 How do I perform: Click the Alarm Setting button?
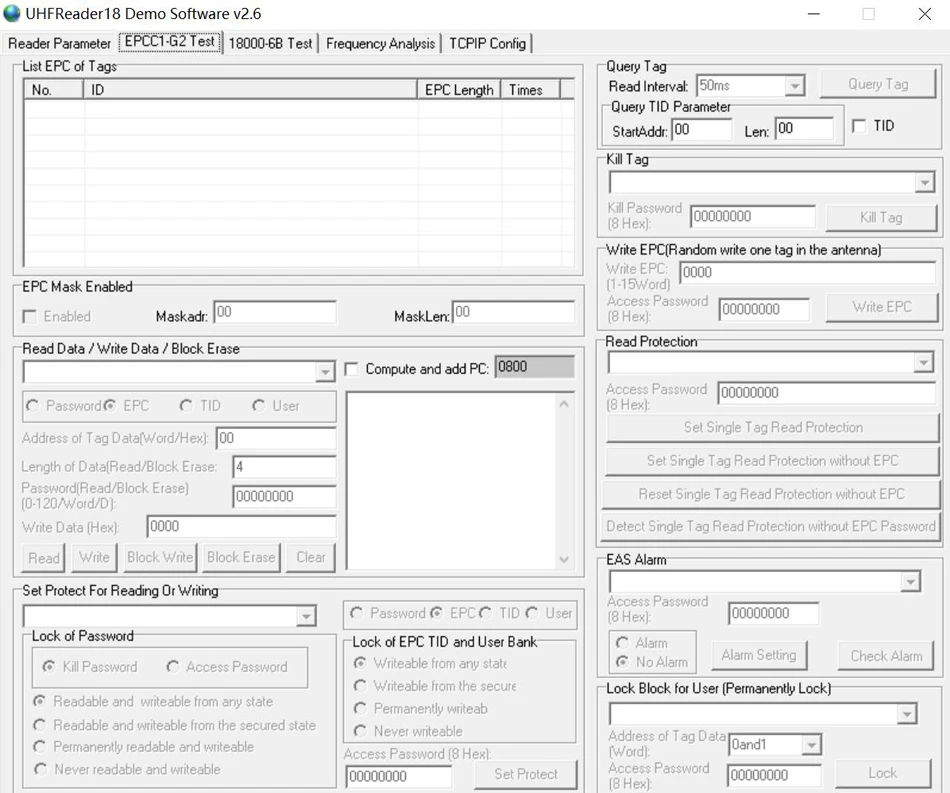pos(759,655)
